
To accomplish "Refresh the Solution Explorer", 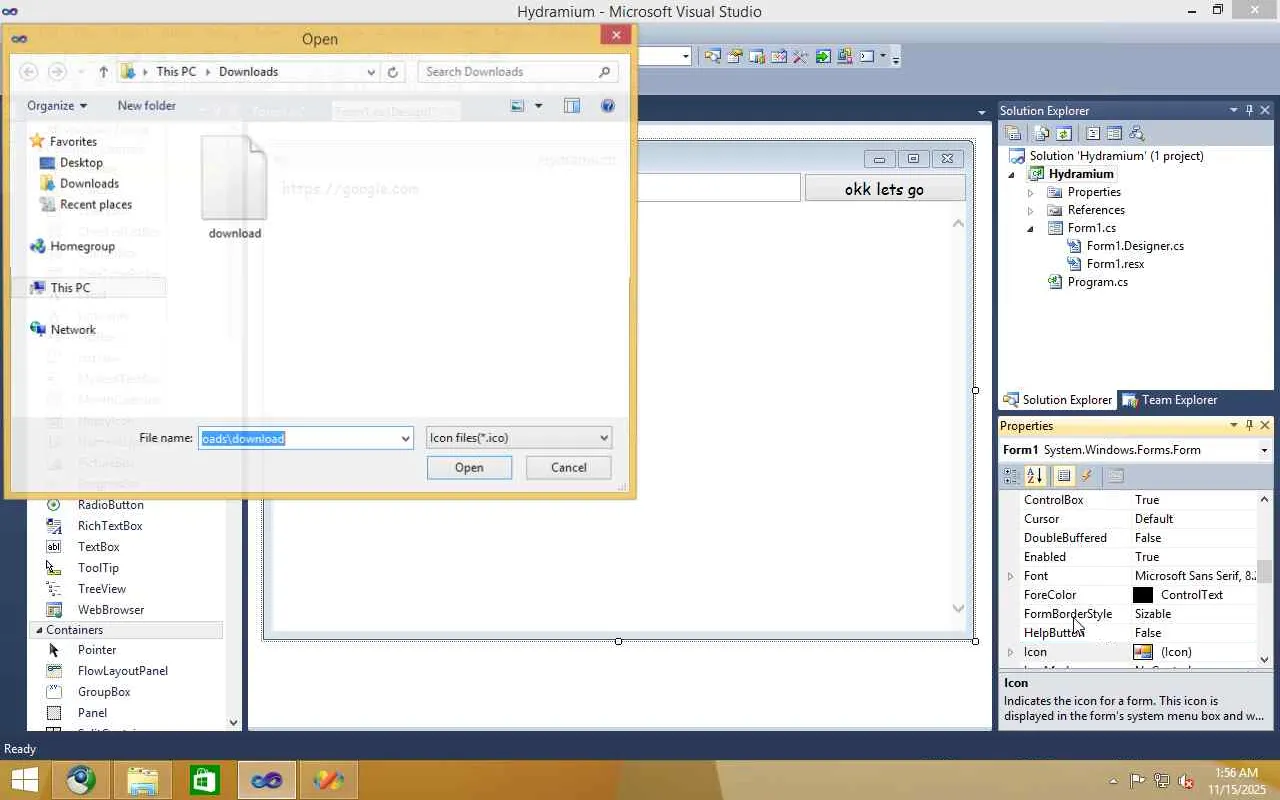I will click(1064, 133).
